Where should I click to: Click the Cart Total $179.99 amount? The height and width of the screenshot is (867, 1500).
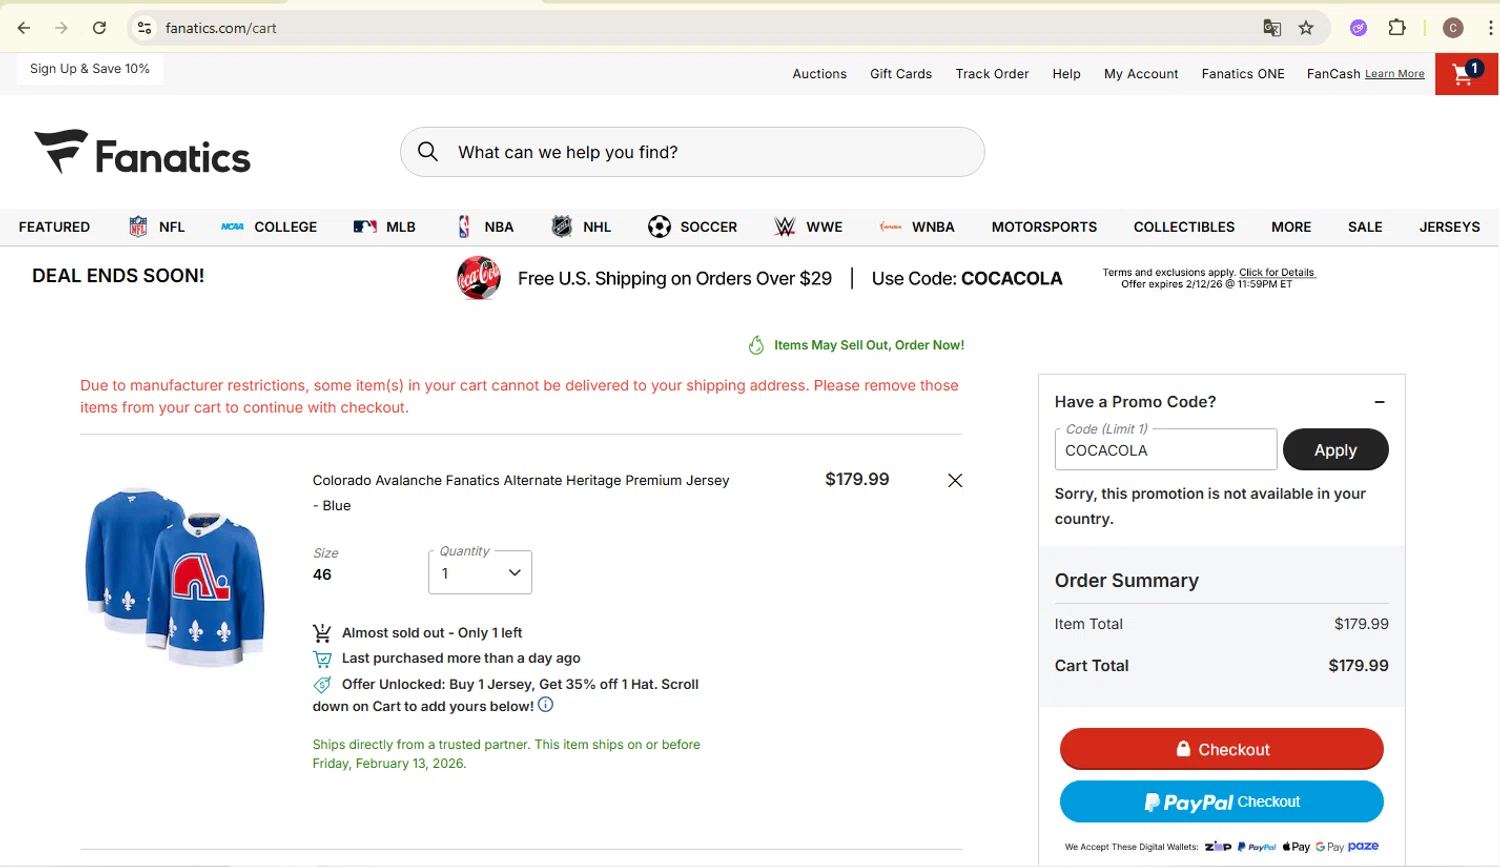tap(1358, 666)
